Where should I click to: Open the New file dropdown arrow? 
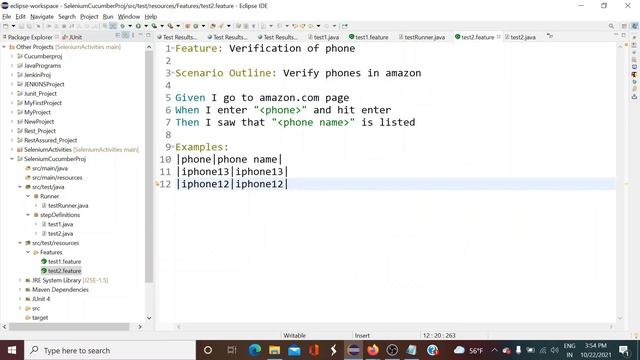point(13,26)
